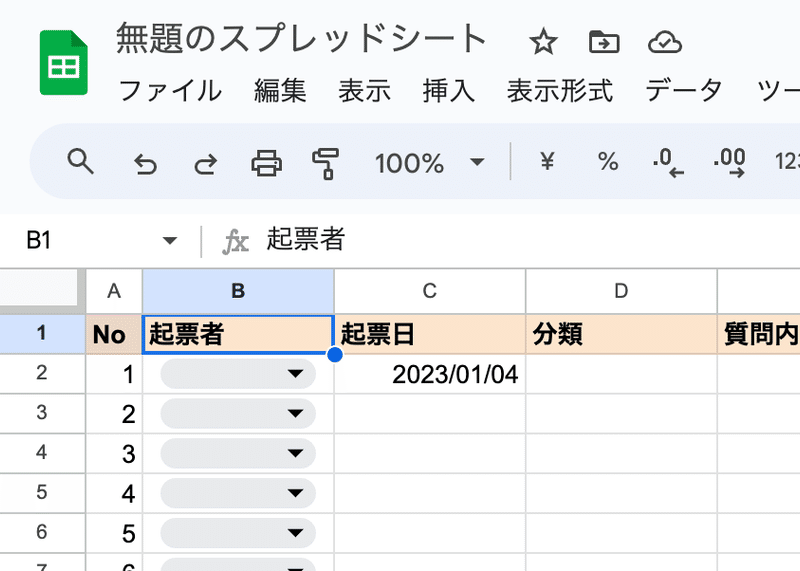The width and height of the screenshot is (800, 571).
Task: Click the move to folder icon
Action: [604, 42]
